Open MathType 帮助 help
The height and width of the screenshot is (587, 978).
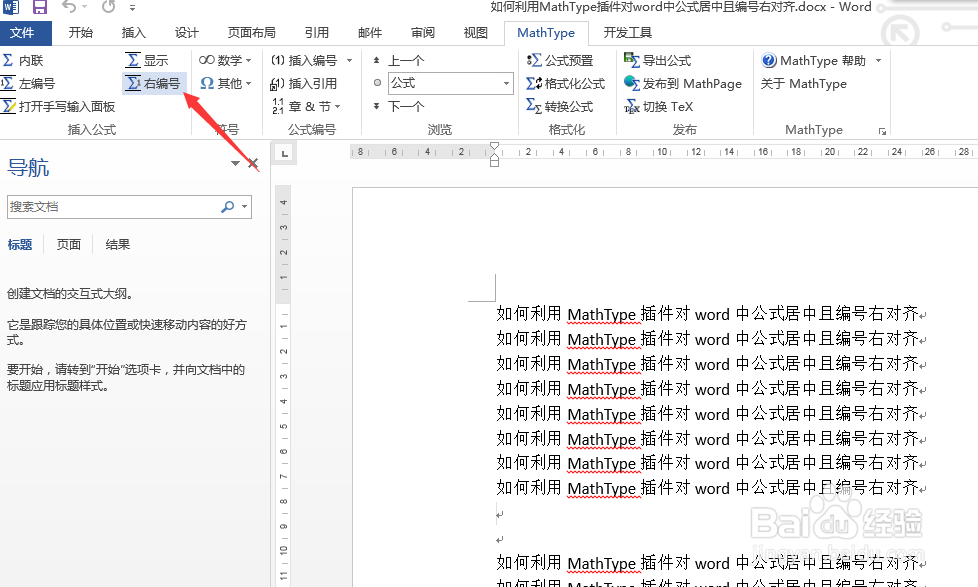[x=814, y=61]
